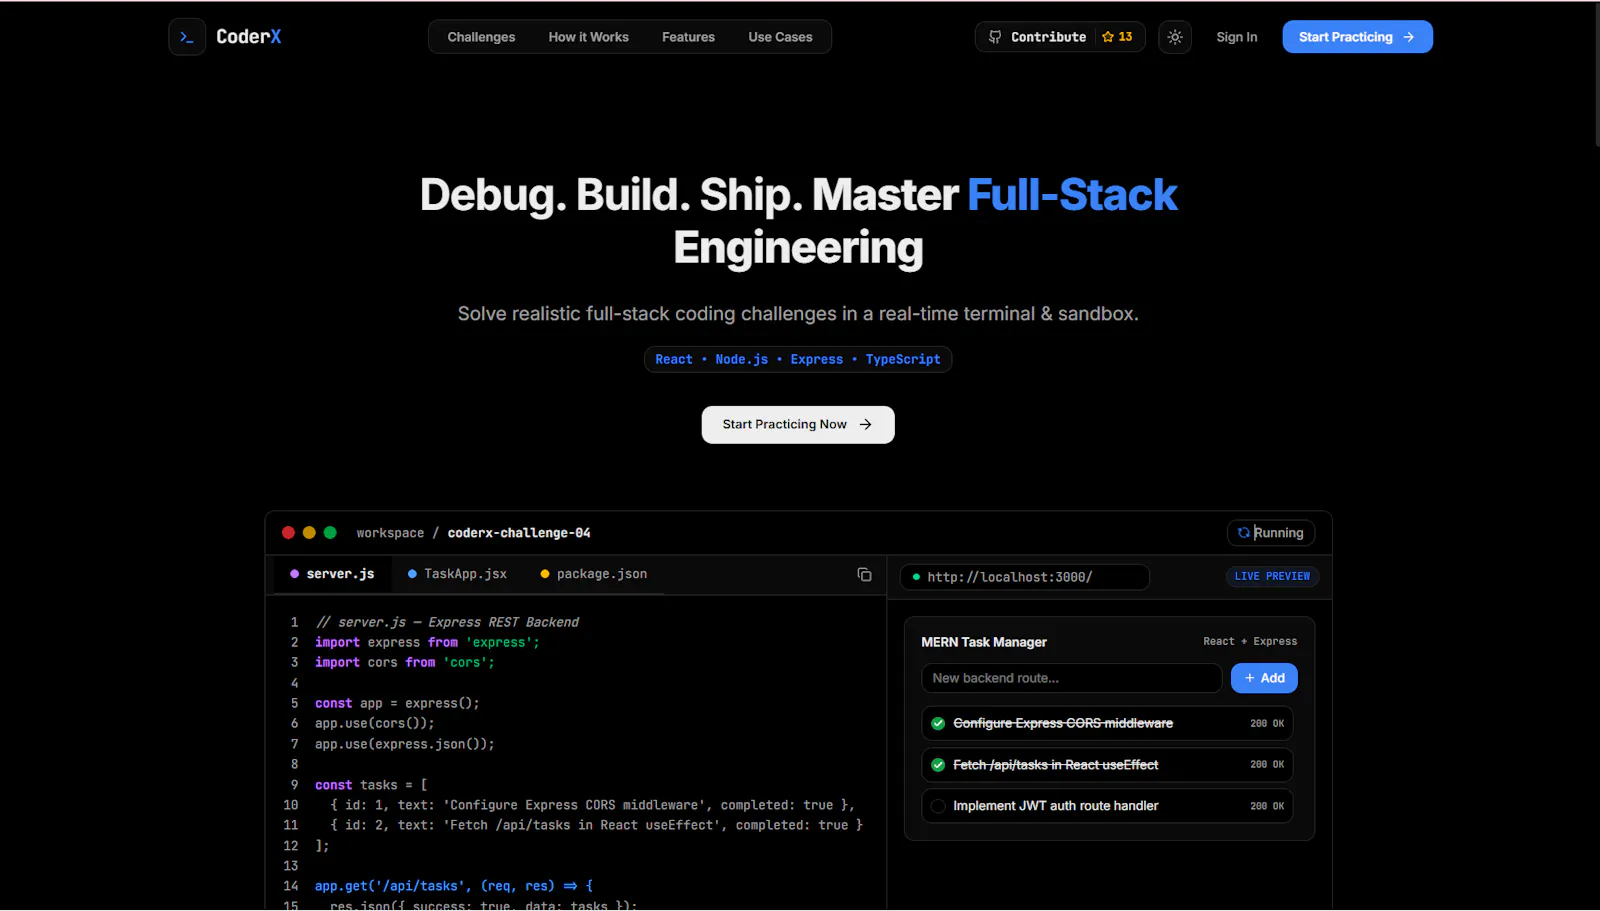Copy code with the copy icon
Screen dimensions: 1600x911
(x=864, y=574)
